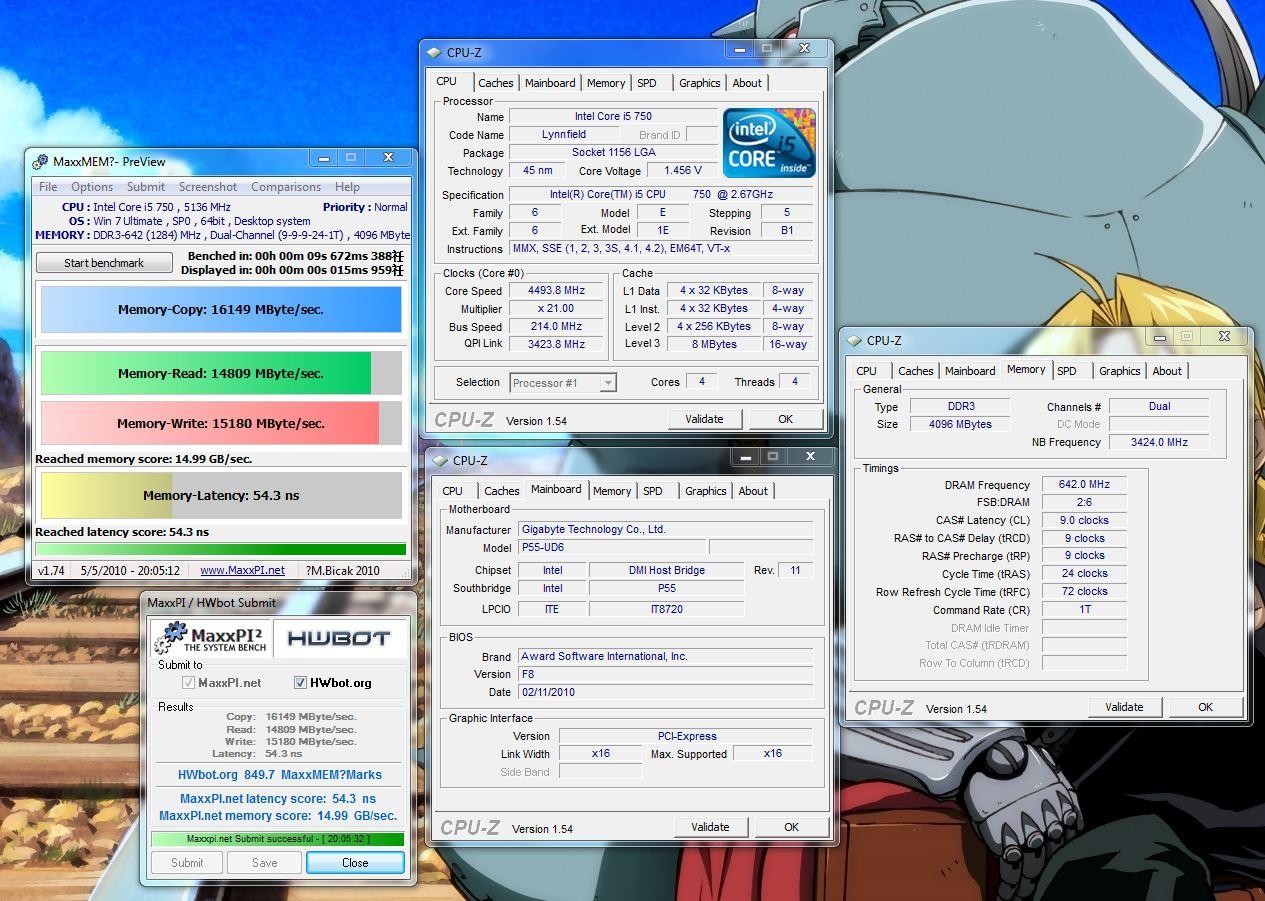Click the Memory CPU-Z window title icon

coord(854,341)
